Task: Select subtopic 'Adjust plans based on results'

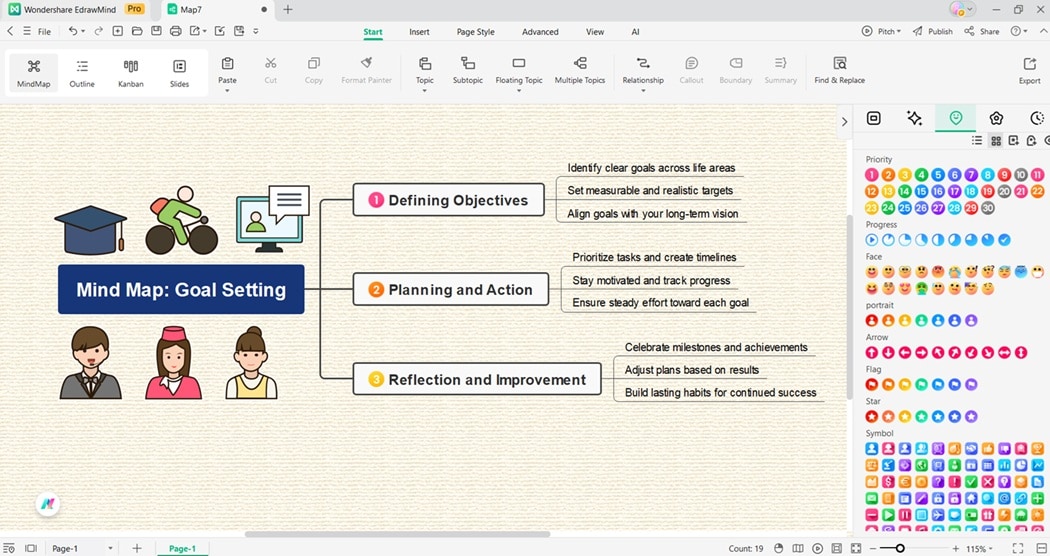Action: tap(692, 370)
